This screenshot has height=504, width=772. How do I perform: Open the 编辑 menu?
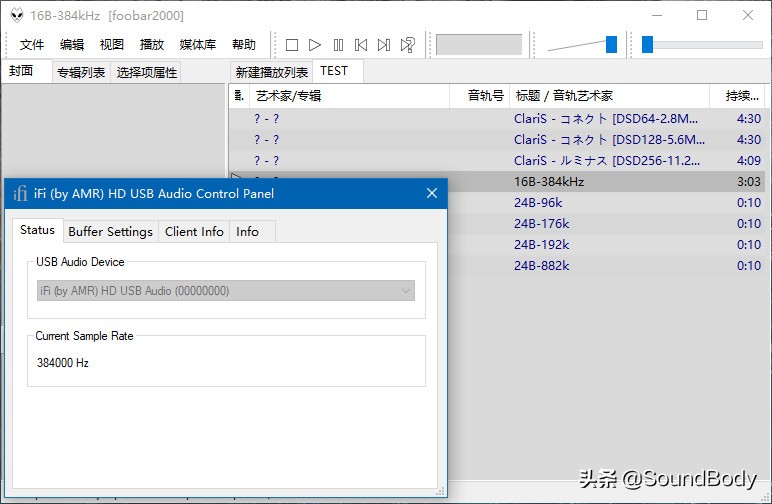(x=72, y=45)
